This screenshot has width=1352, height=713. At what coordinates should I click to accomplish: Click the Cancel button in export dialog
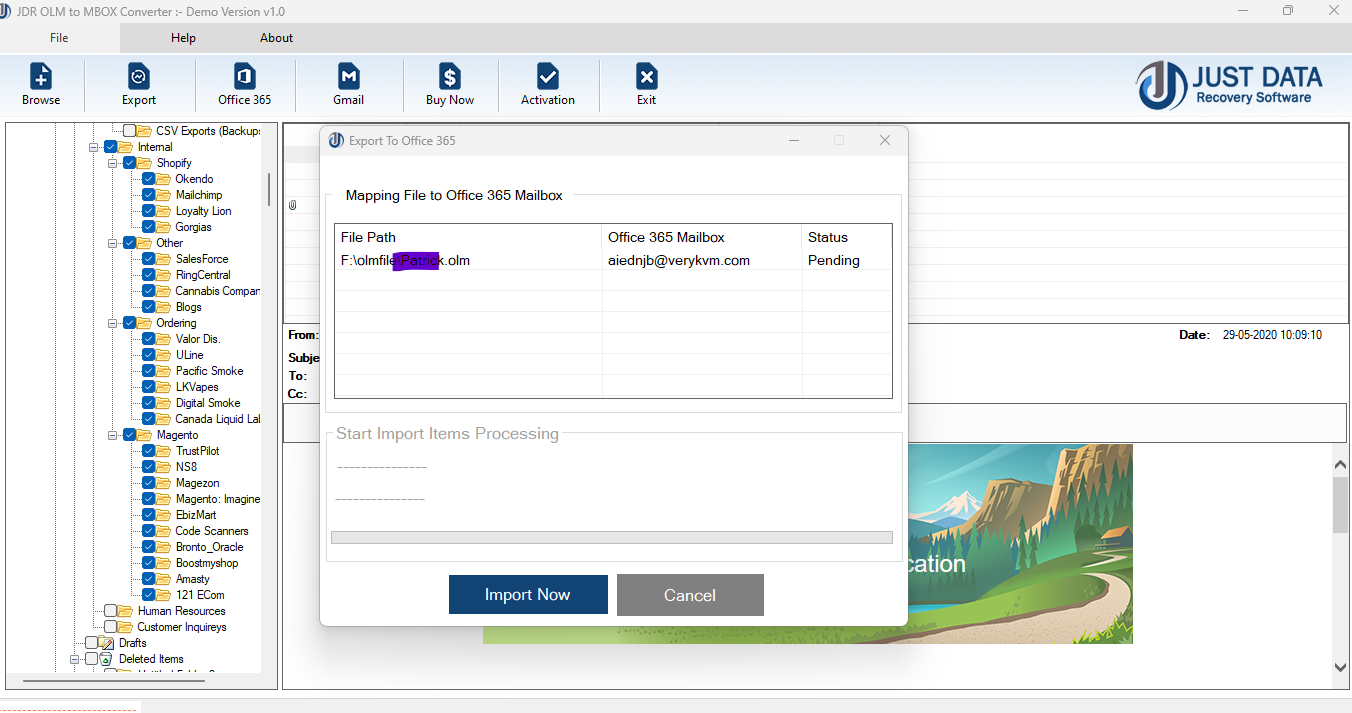690,595
